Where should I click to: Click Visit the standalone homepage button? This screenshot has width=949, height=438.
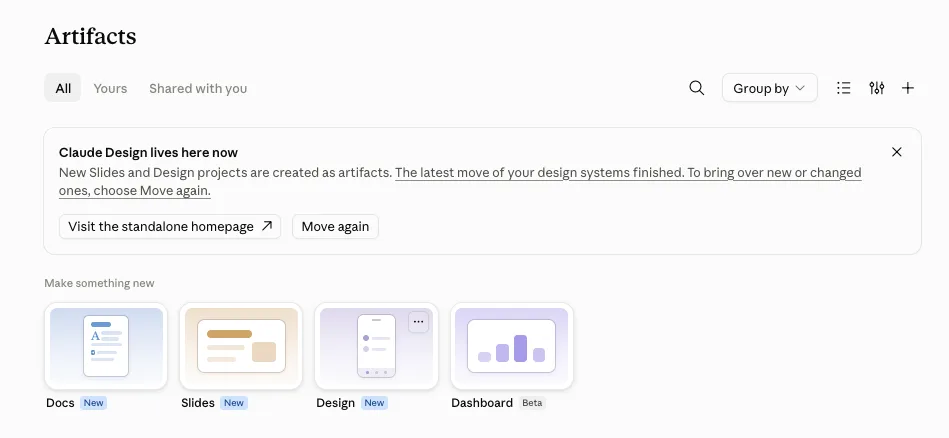[x=170, y=226]
